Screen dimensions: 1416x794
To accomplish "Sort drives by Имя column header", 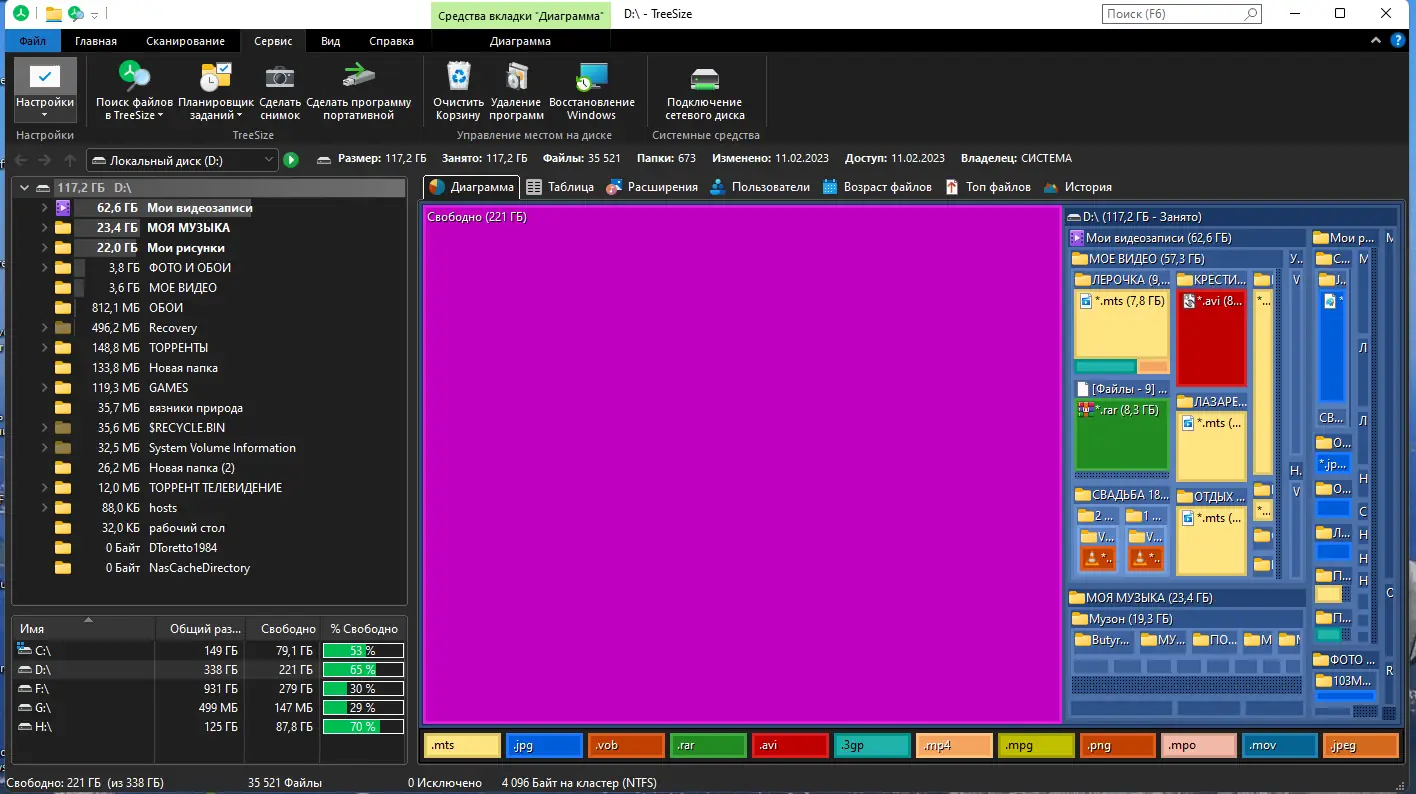I will point(84,629).
